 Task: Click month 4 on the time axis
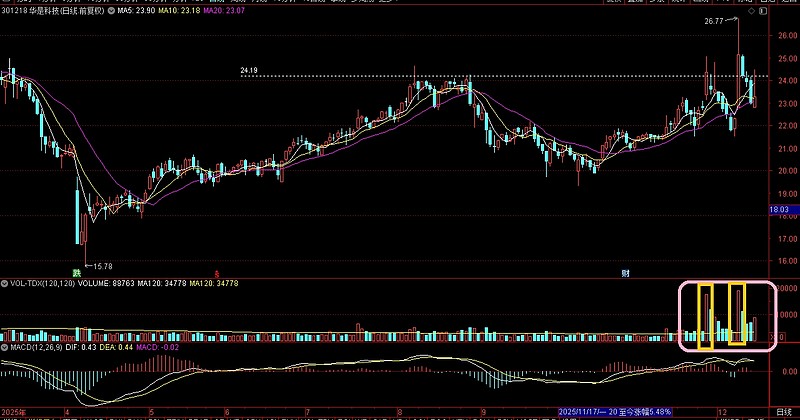(x=67, y=412)
